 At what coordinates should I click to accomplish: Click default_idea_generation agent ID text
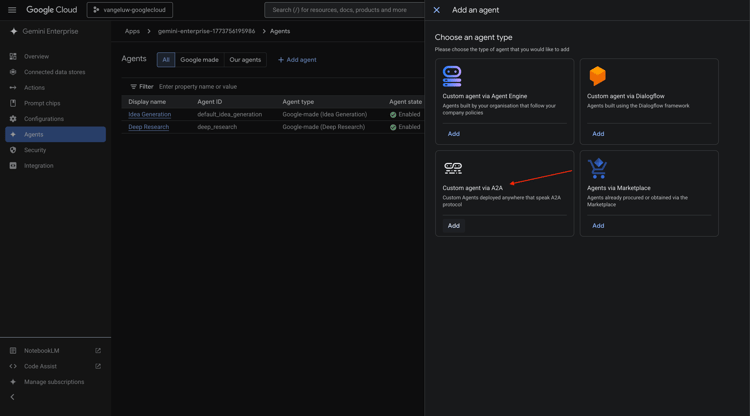(x=230, y=114)
